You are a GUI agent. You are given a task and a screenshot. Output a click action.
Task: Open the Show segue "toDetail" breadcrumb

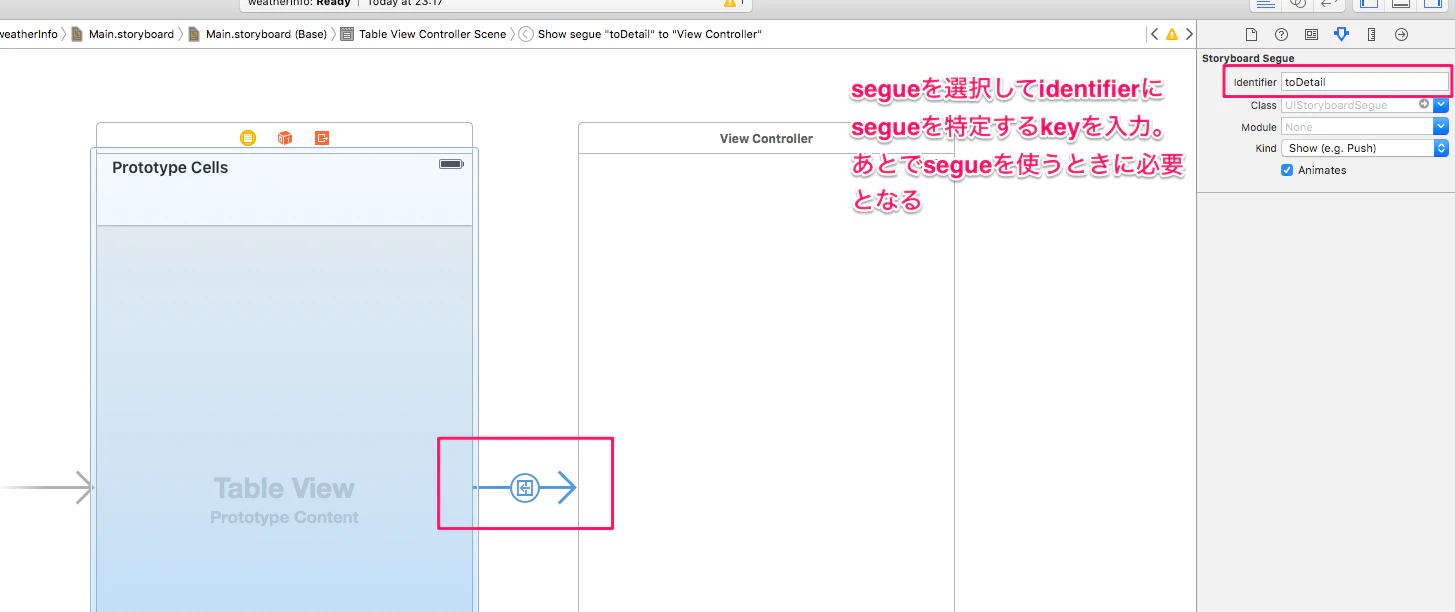[641, 34]
